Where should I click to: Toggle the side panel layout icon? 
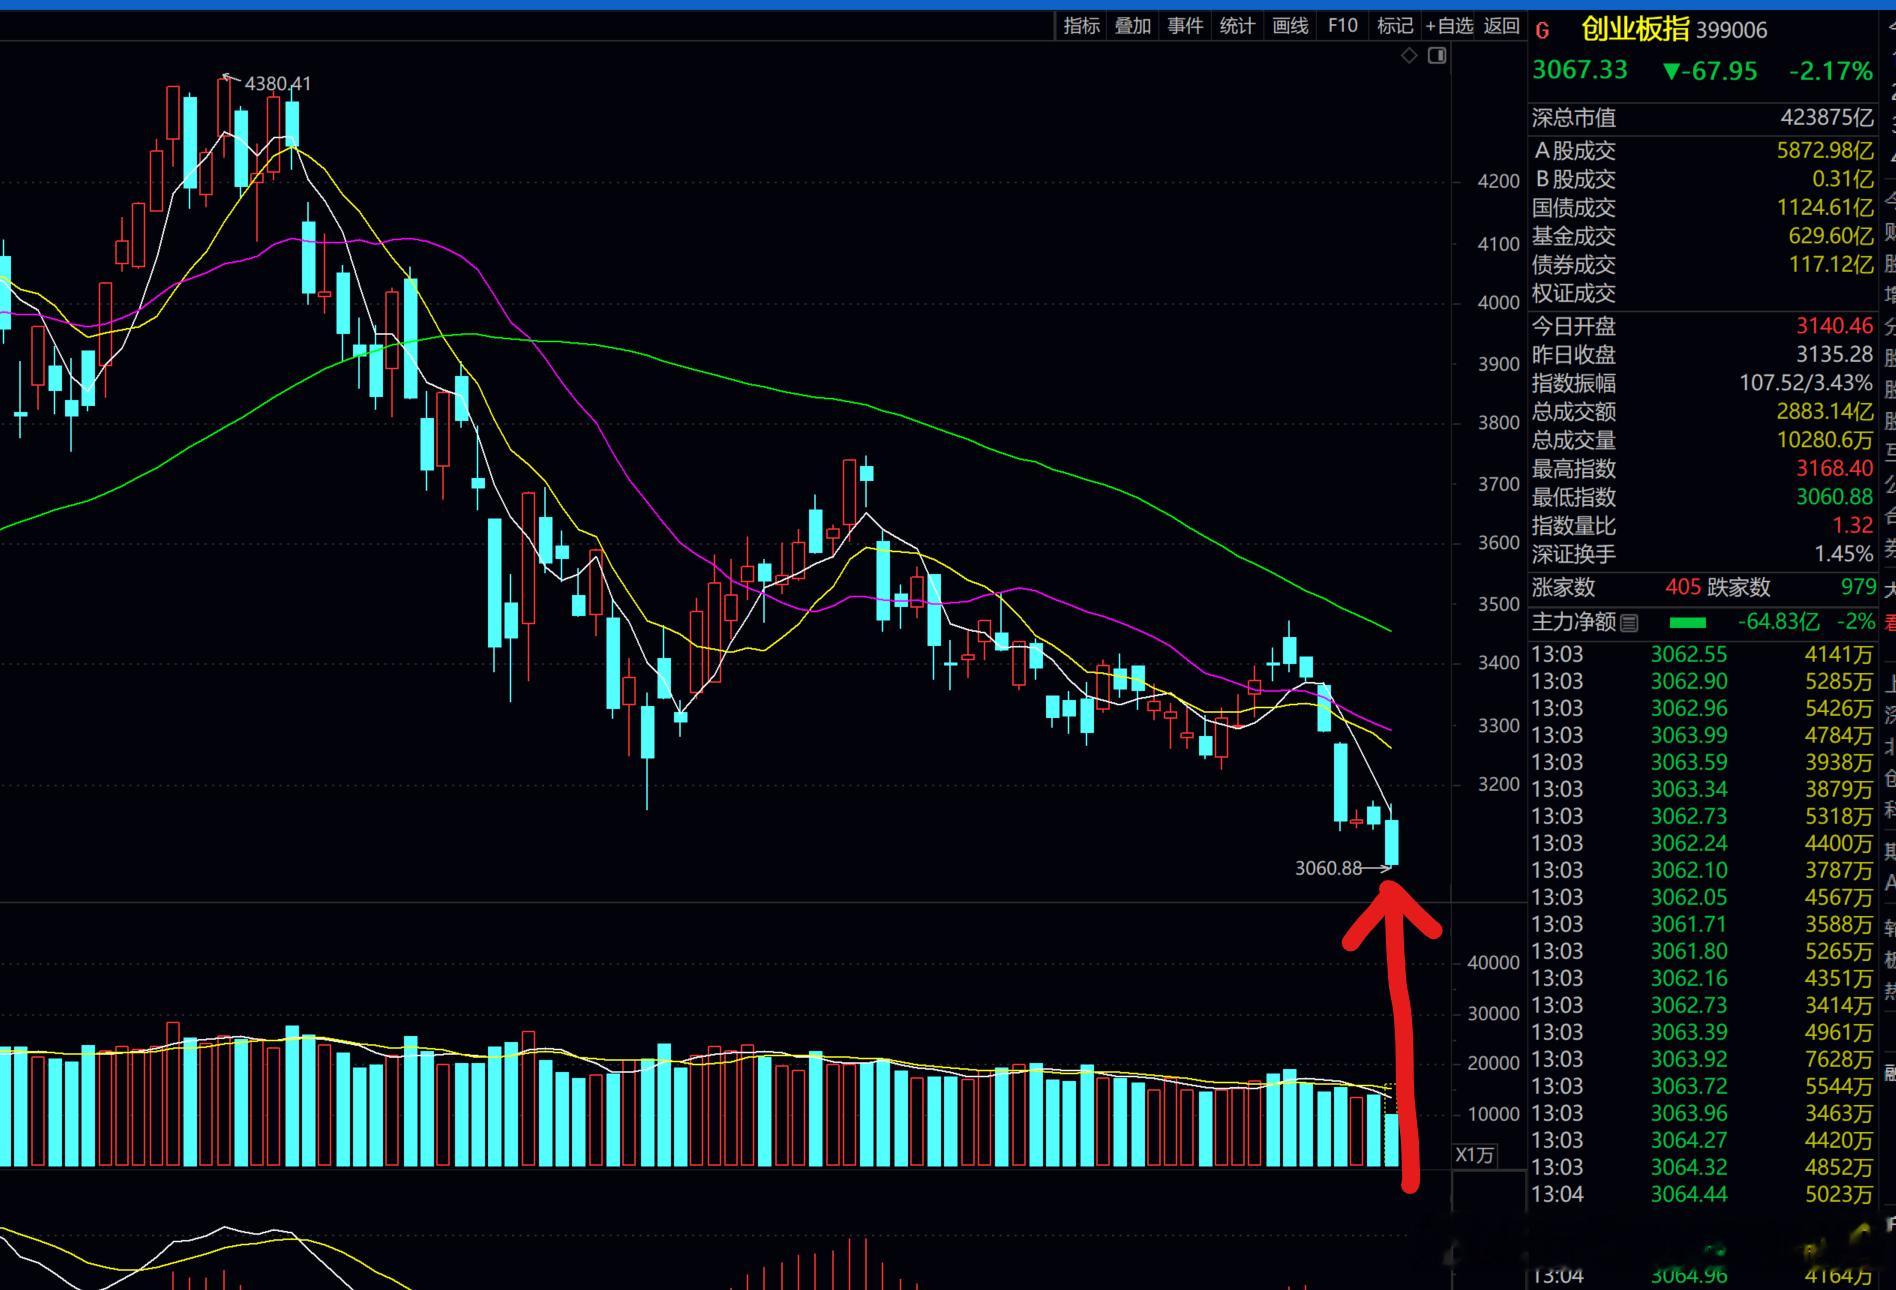(1437, 55)
